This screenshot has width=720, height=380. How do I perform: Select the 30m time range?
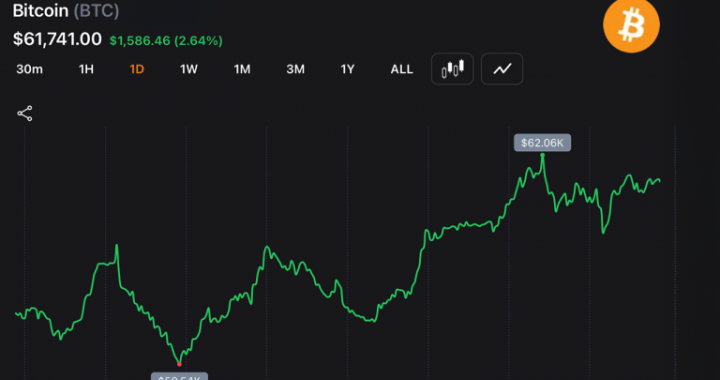point(29,69)
